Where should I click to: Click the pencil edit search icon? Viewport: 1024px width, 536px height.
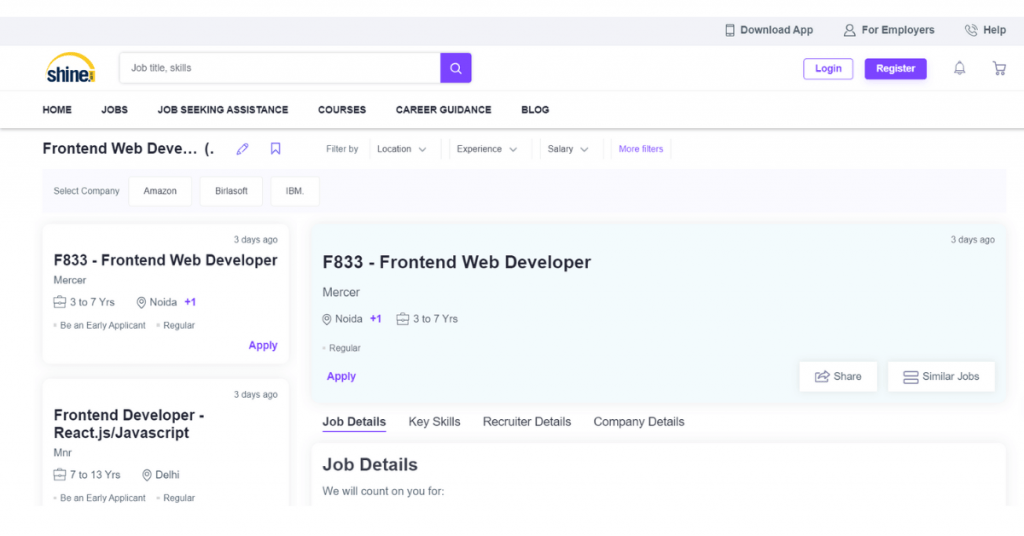tap(242, 149)
